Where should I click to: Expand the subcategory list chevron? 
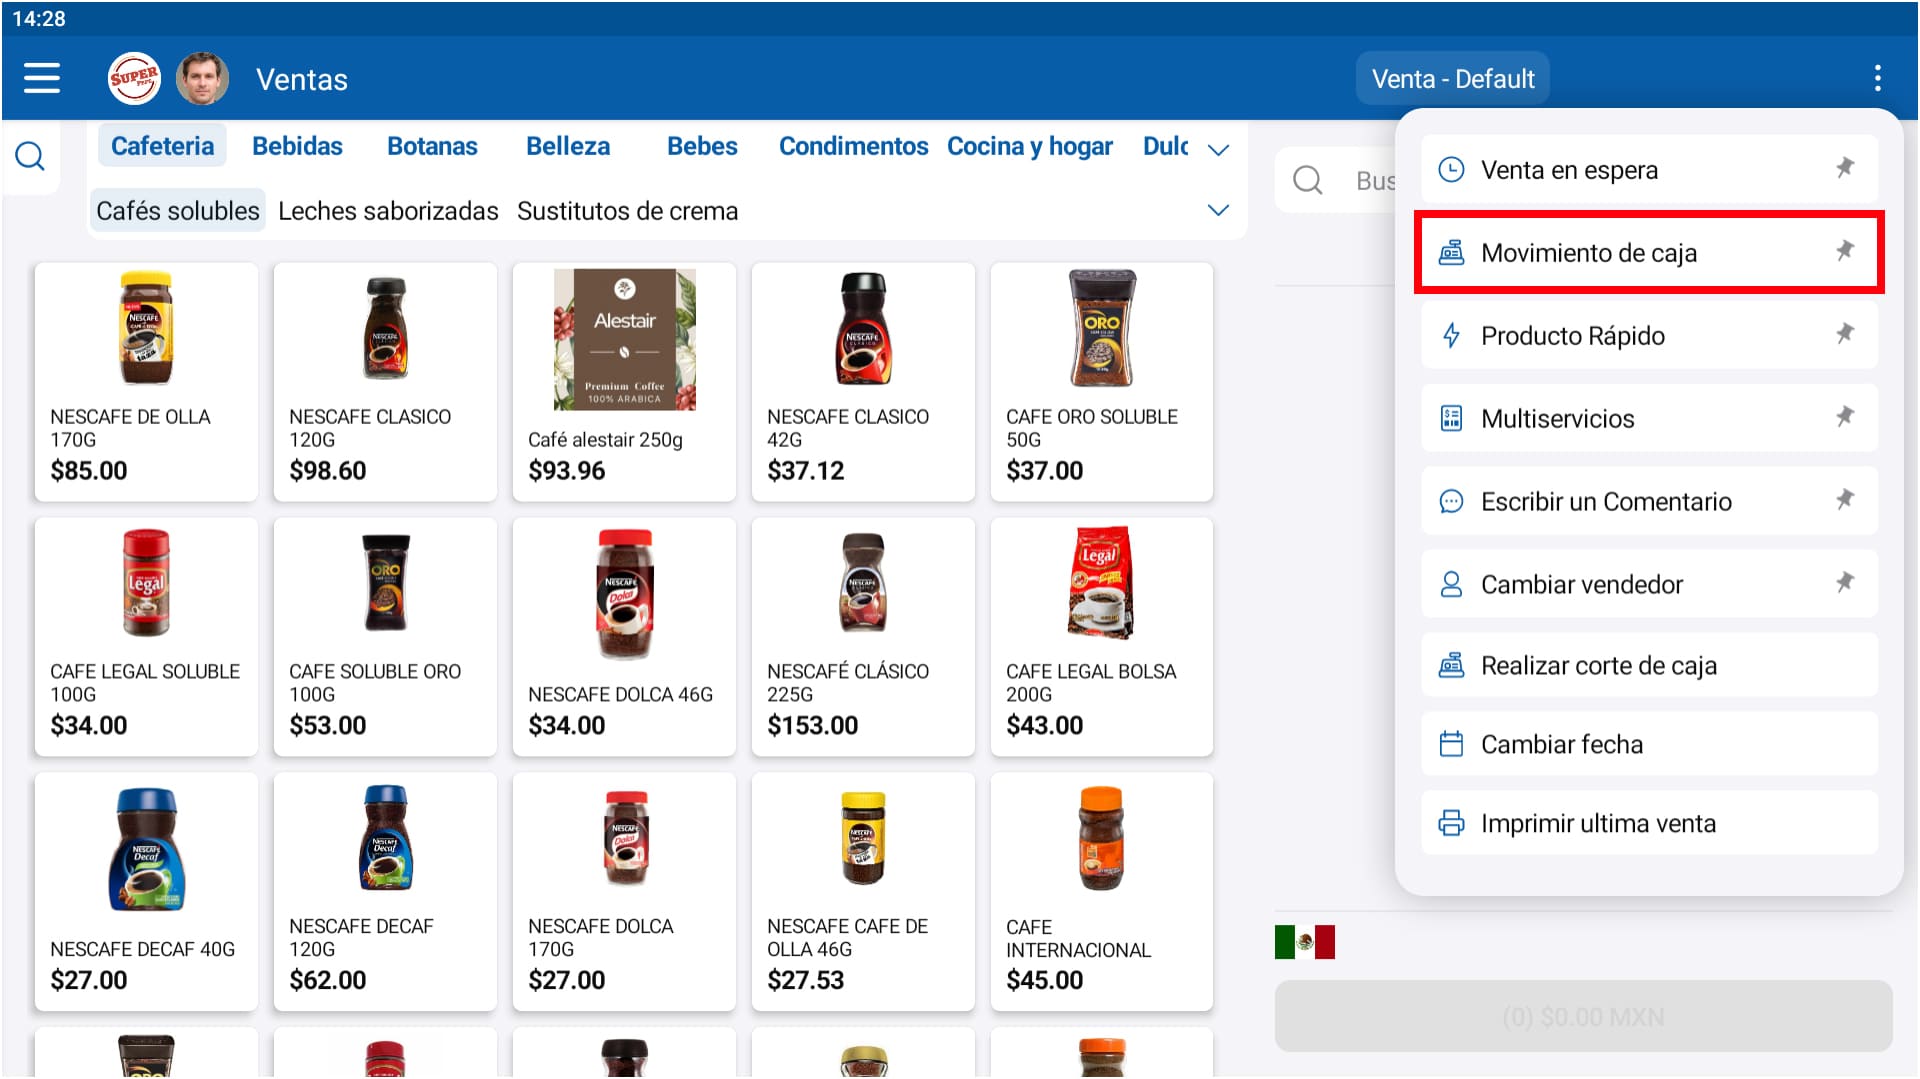pyautogui.click(x=1218, y=210)
